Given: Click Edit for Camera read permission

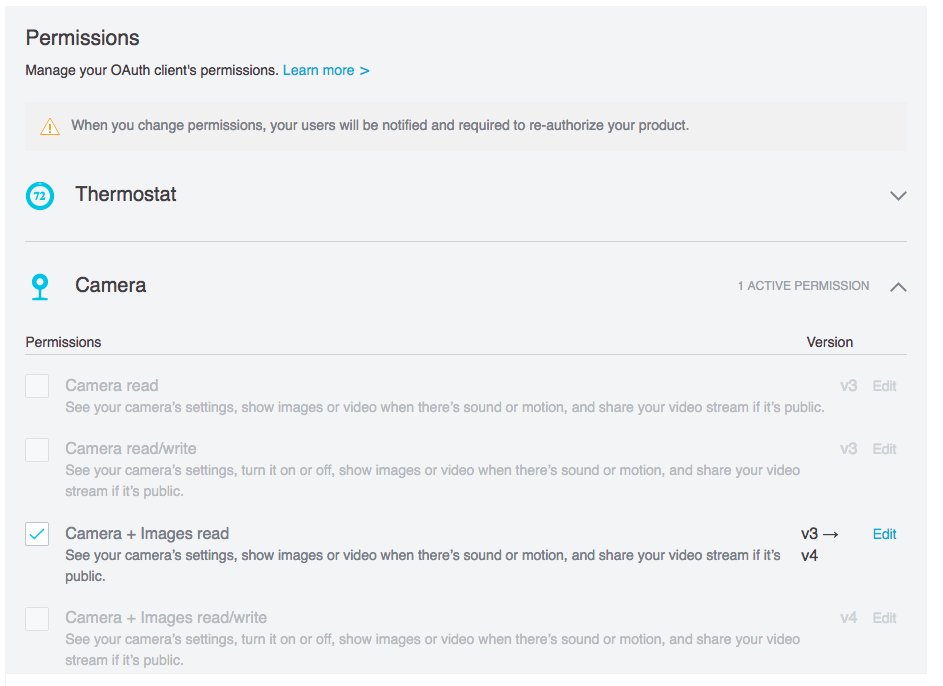Looking at the screenshot, I should [x=884, y=386].
